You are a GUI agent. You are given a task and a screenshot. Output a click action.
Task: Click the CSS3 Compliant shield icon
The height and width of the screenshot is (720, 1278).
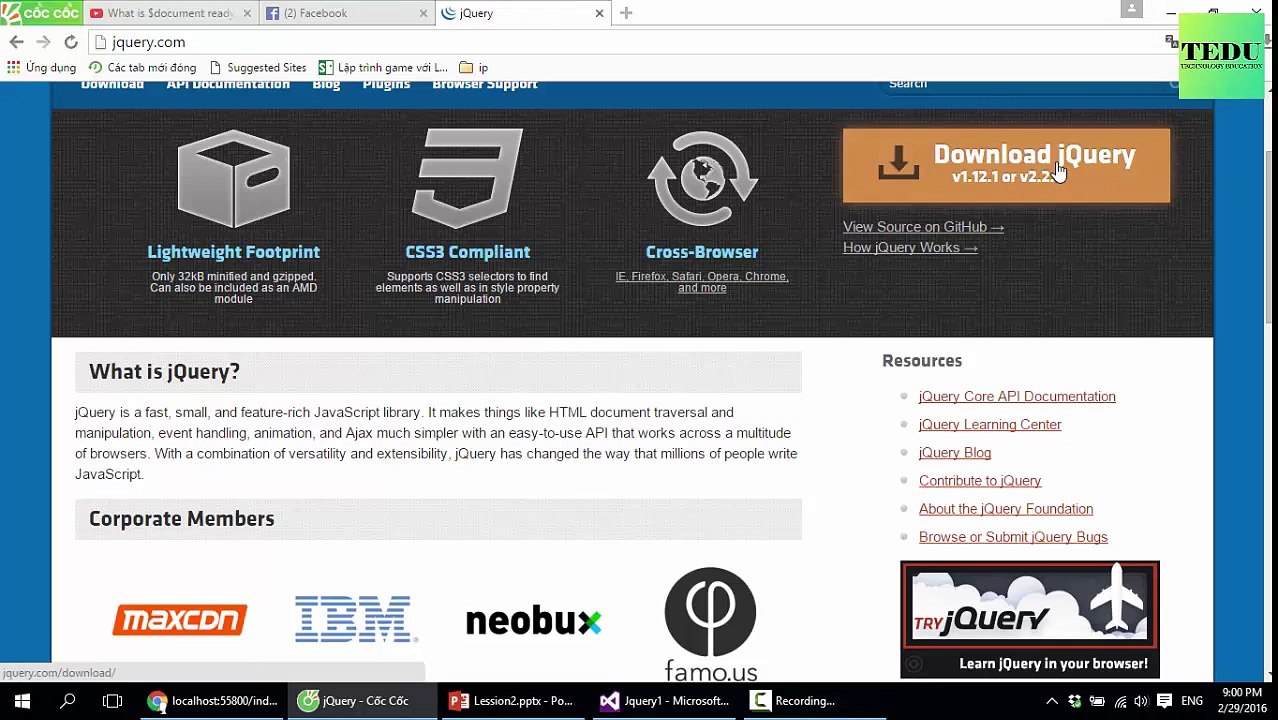pos(467,179)
